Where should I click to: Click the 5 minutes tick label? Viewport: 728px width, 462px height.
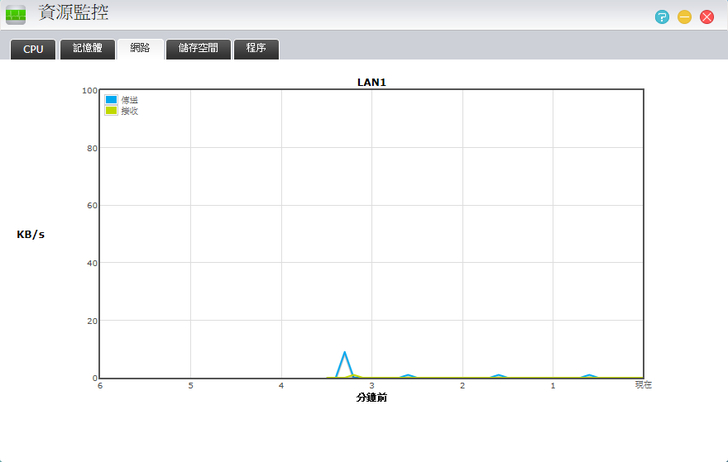[x=190, y=386]
